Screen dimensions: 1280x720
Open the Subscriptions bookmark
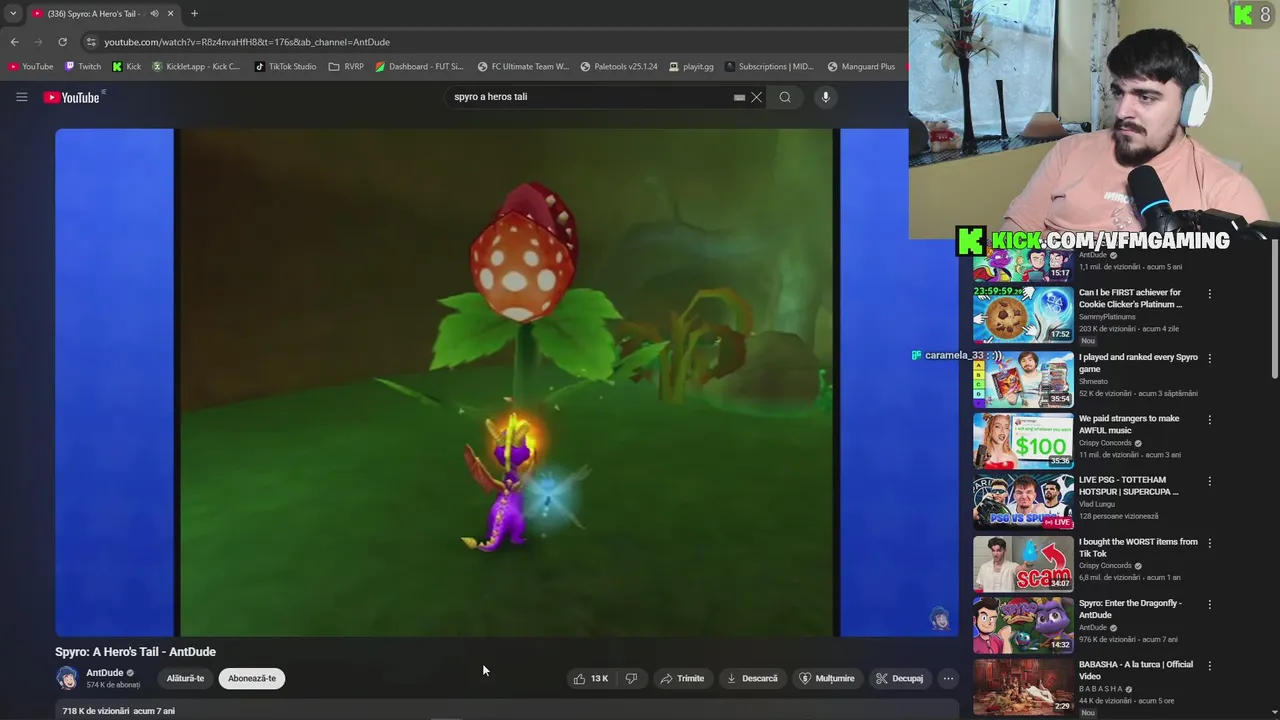click(x=769, y=67)
